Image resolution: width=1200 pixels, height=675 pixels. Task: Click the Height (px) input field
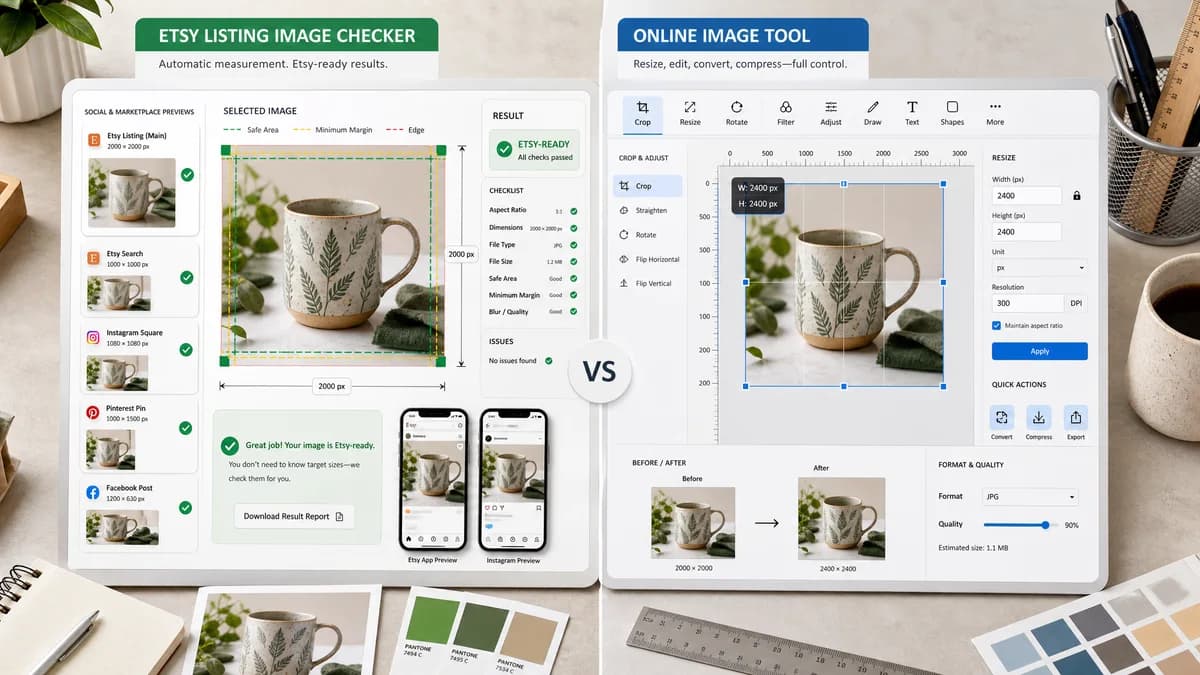pyautogui.click(x=1026, y=231)
